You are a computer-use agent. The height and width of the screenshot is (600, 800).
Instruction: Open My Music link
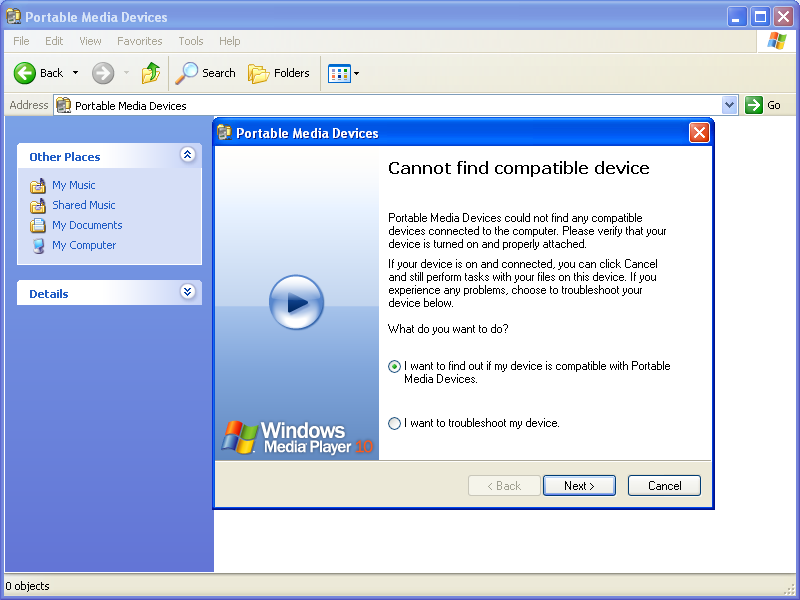coord(73,185)
